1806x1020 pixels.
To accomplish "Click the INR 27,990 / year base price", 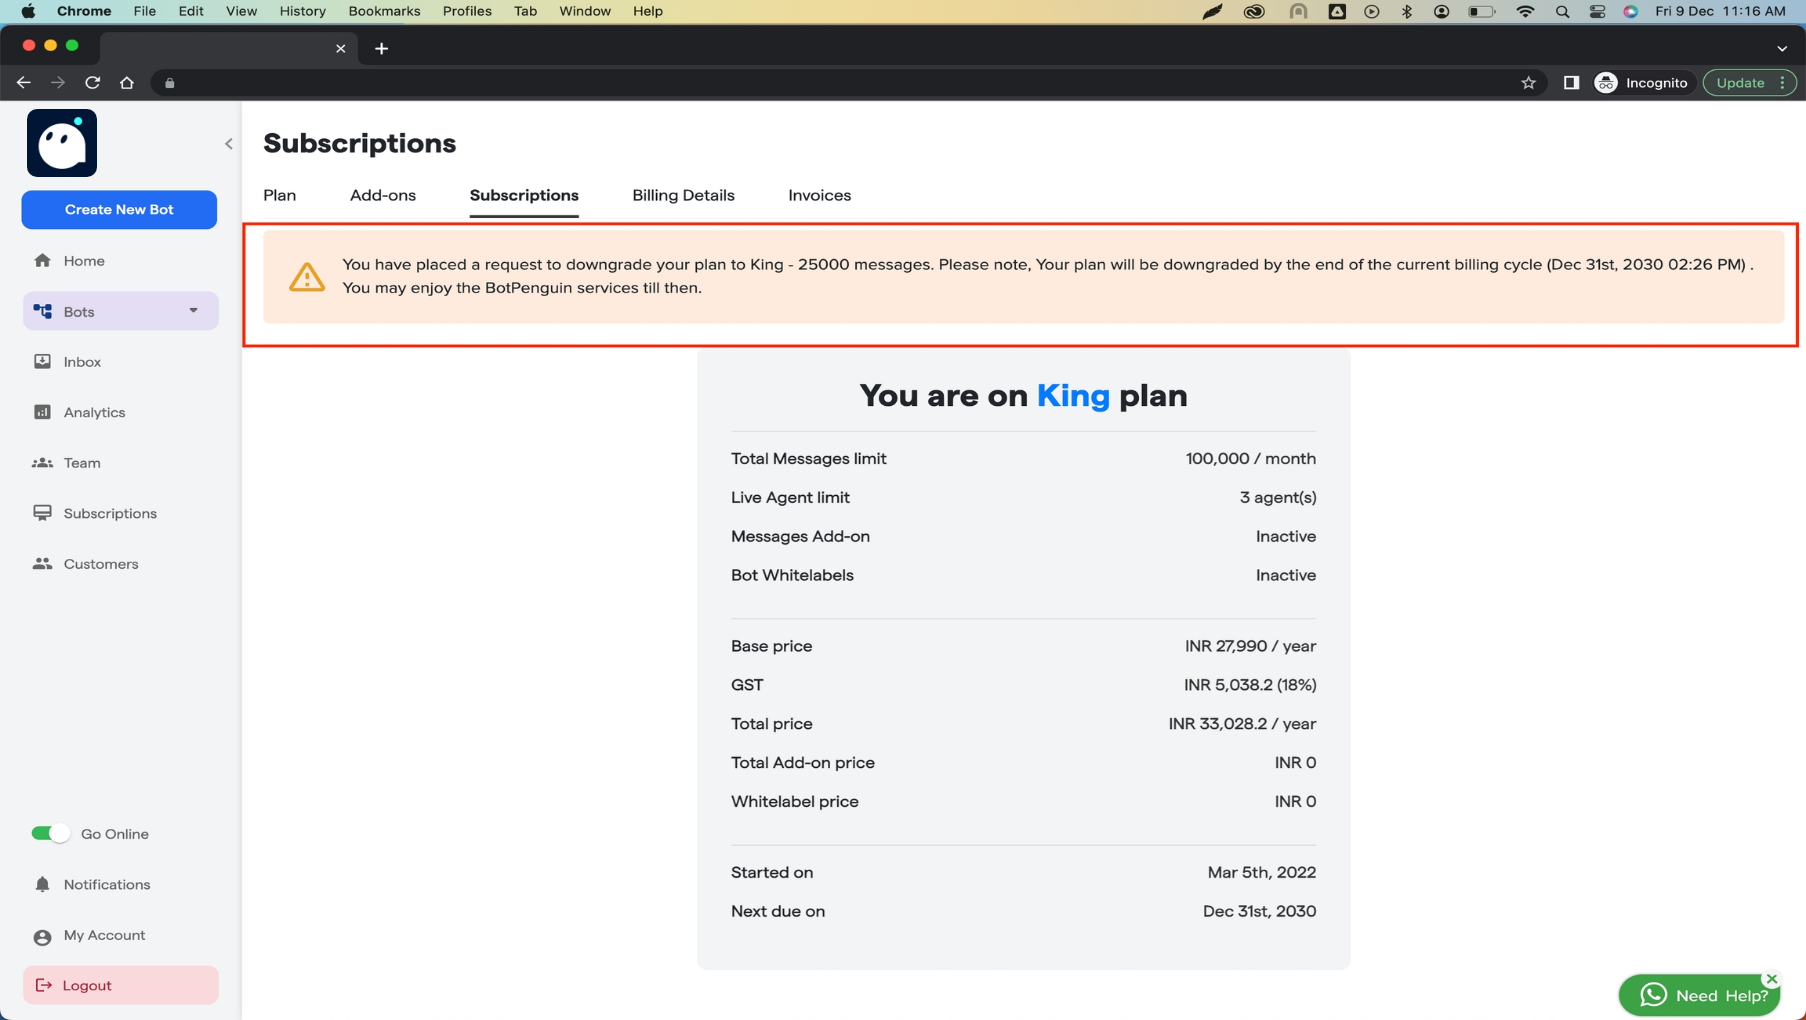I will (1250, 646).
